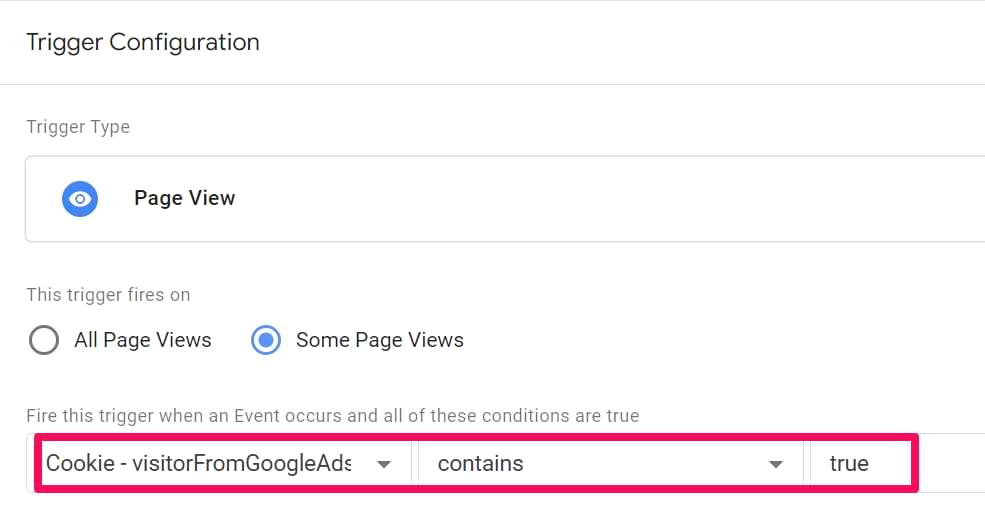Open the "contains" operator dropdown

608,464
